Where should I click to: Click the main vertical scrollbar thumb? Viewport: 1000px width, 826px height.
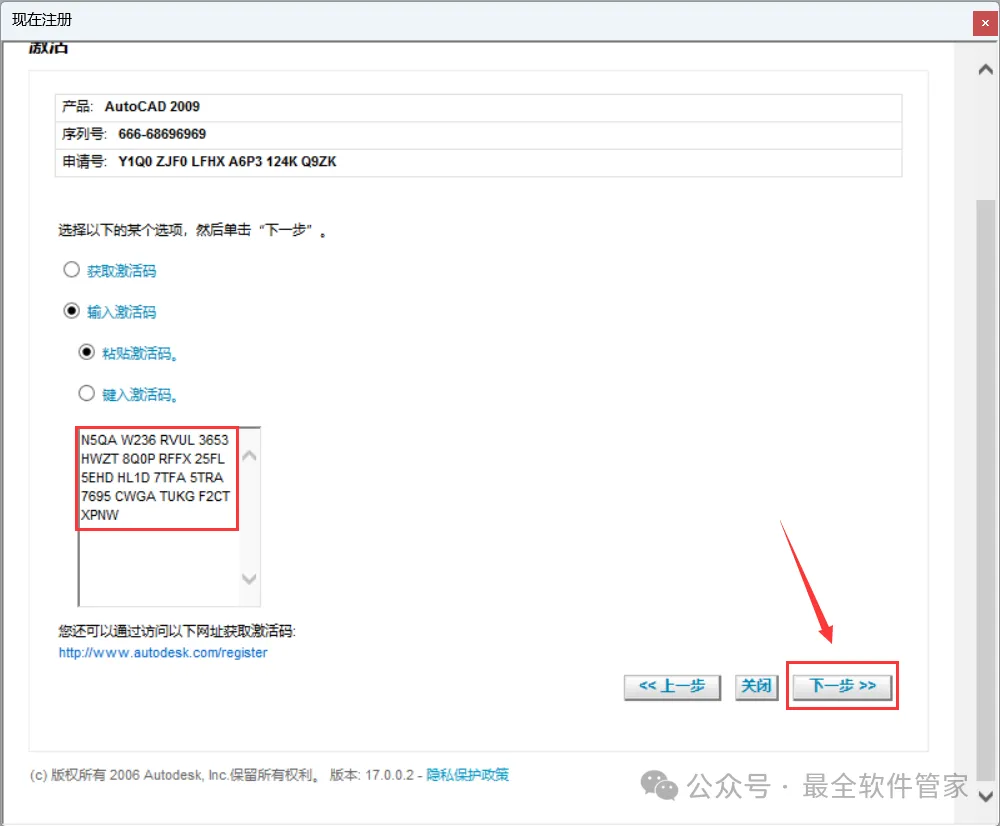coord(986,491)
